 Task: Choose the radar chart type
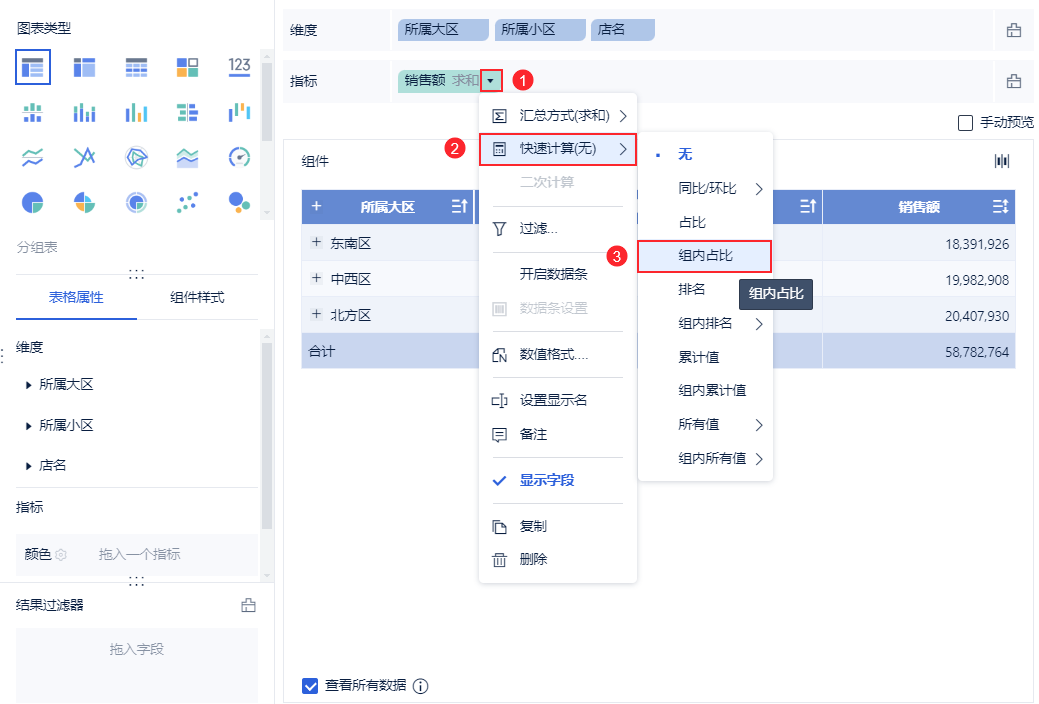(x=136, y=157)
